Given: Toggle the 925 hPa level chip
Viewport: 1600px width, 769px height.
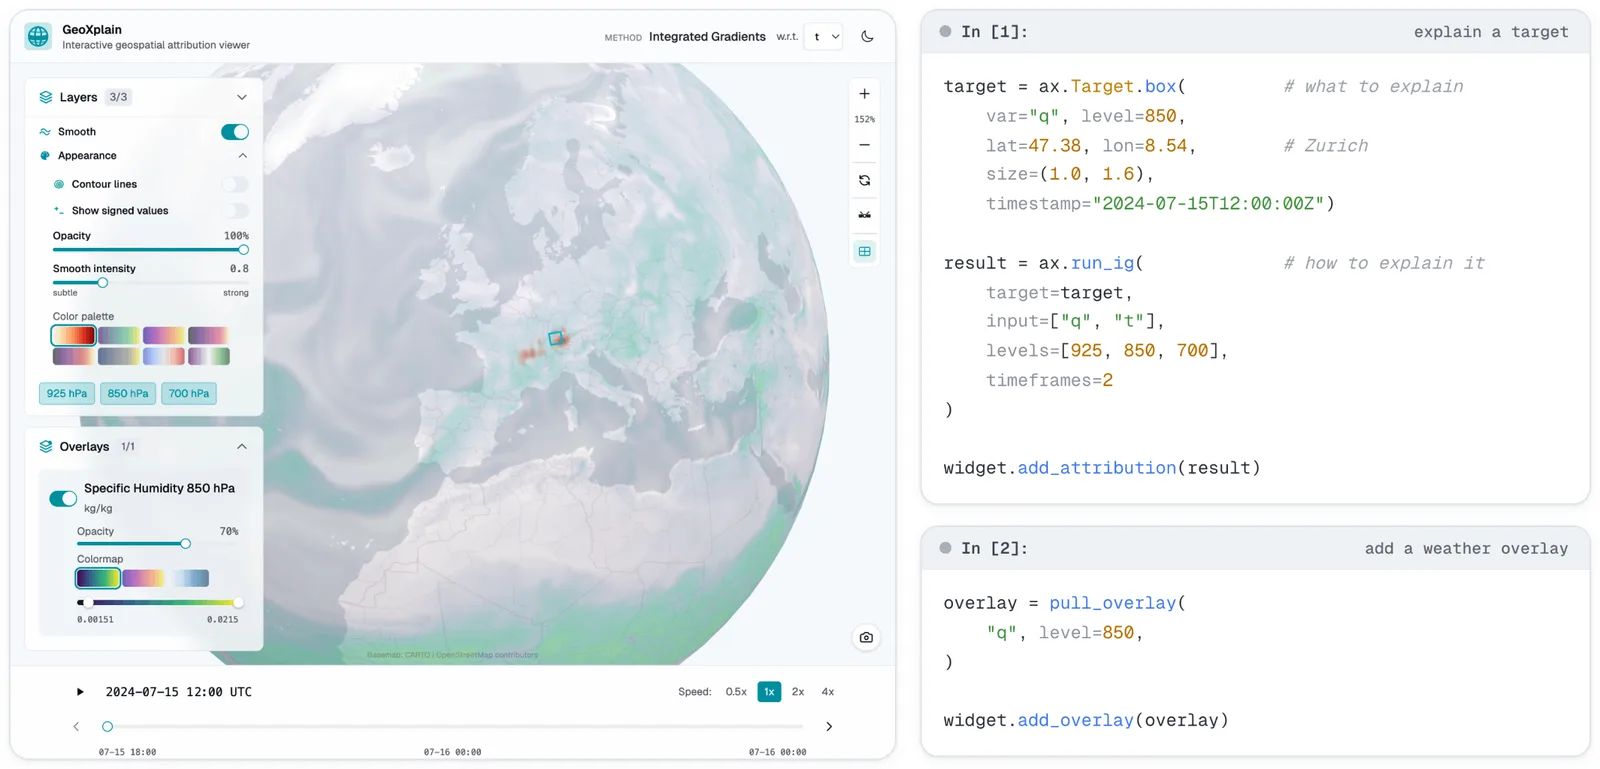Looking at the screenshot, I should 67,394.
